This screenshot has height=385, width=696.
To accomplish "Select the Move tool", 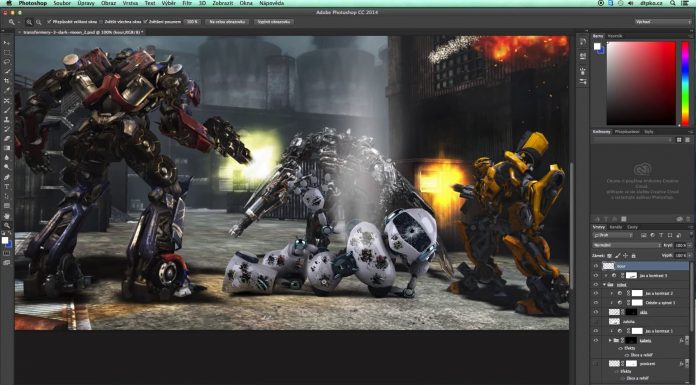I will (x=8, y=43).
